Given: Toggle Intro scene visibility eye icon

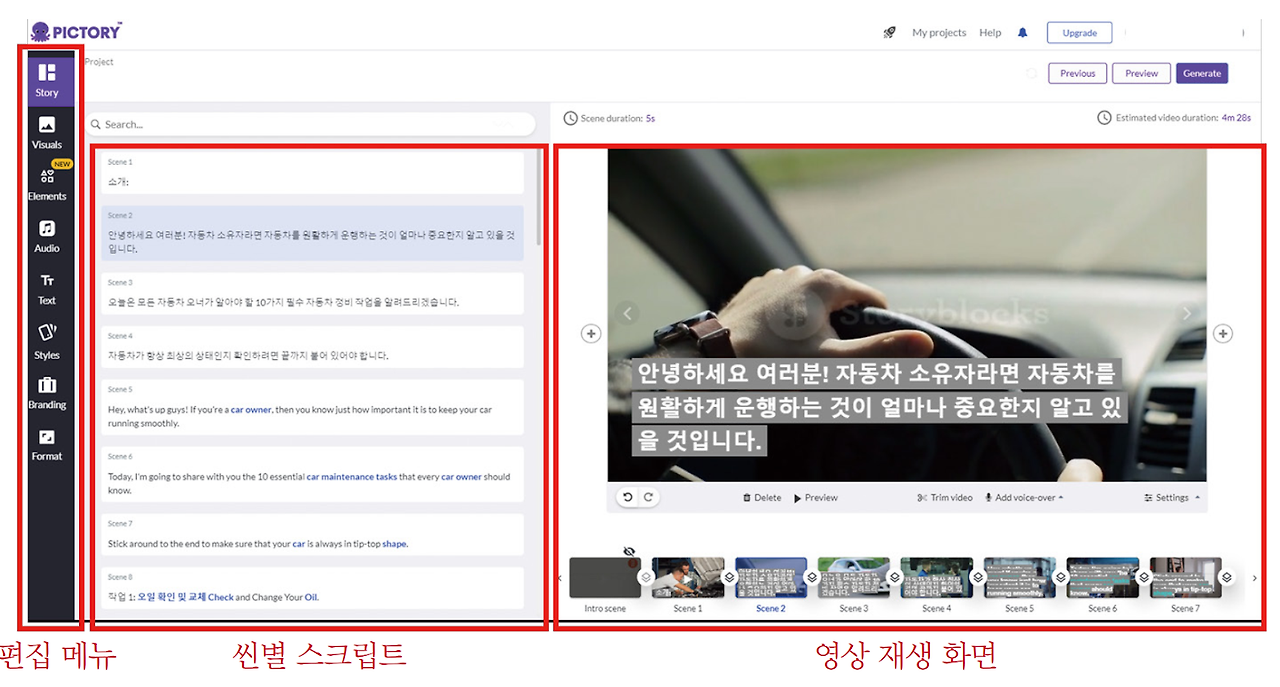Looking at the screenshot, I should (x=629, y=551).
